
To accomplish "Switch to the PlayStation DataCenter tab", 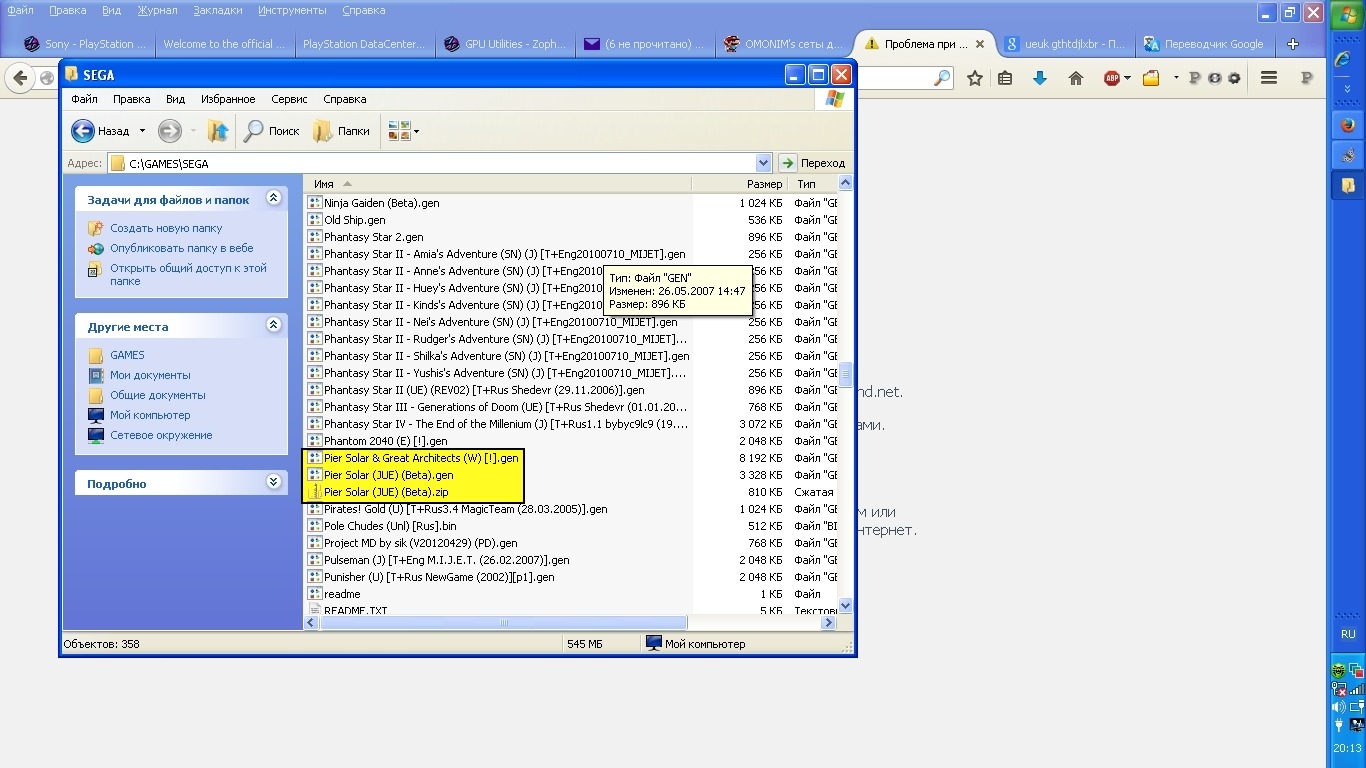I will click(x=365, y=44).
